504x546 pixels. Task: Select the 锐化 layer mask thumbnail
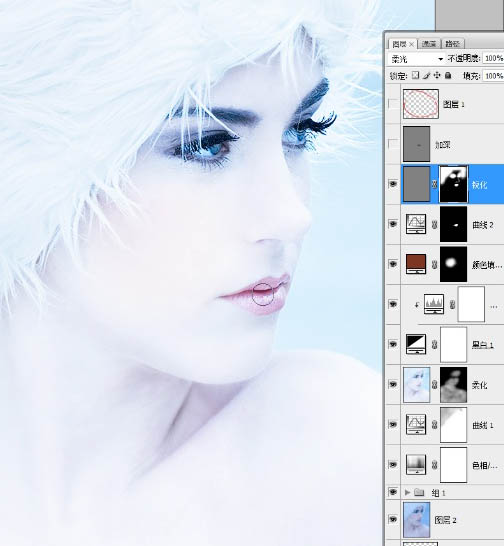point(453,184)
